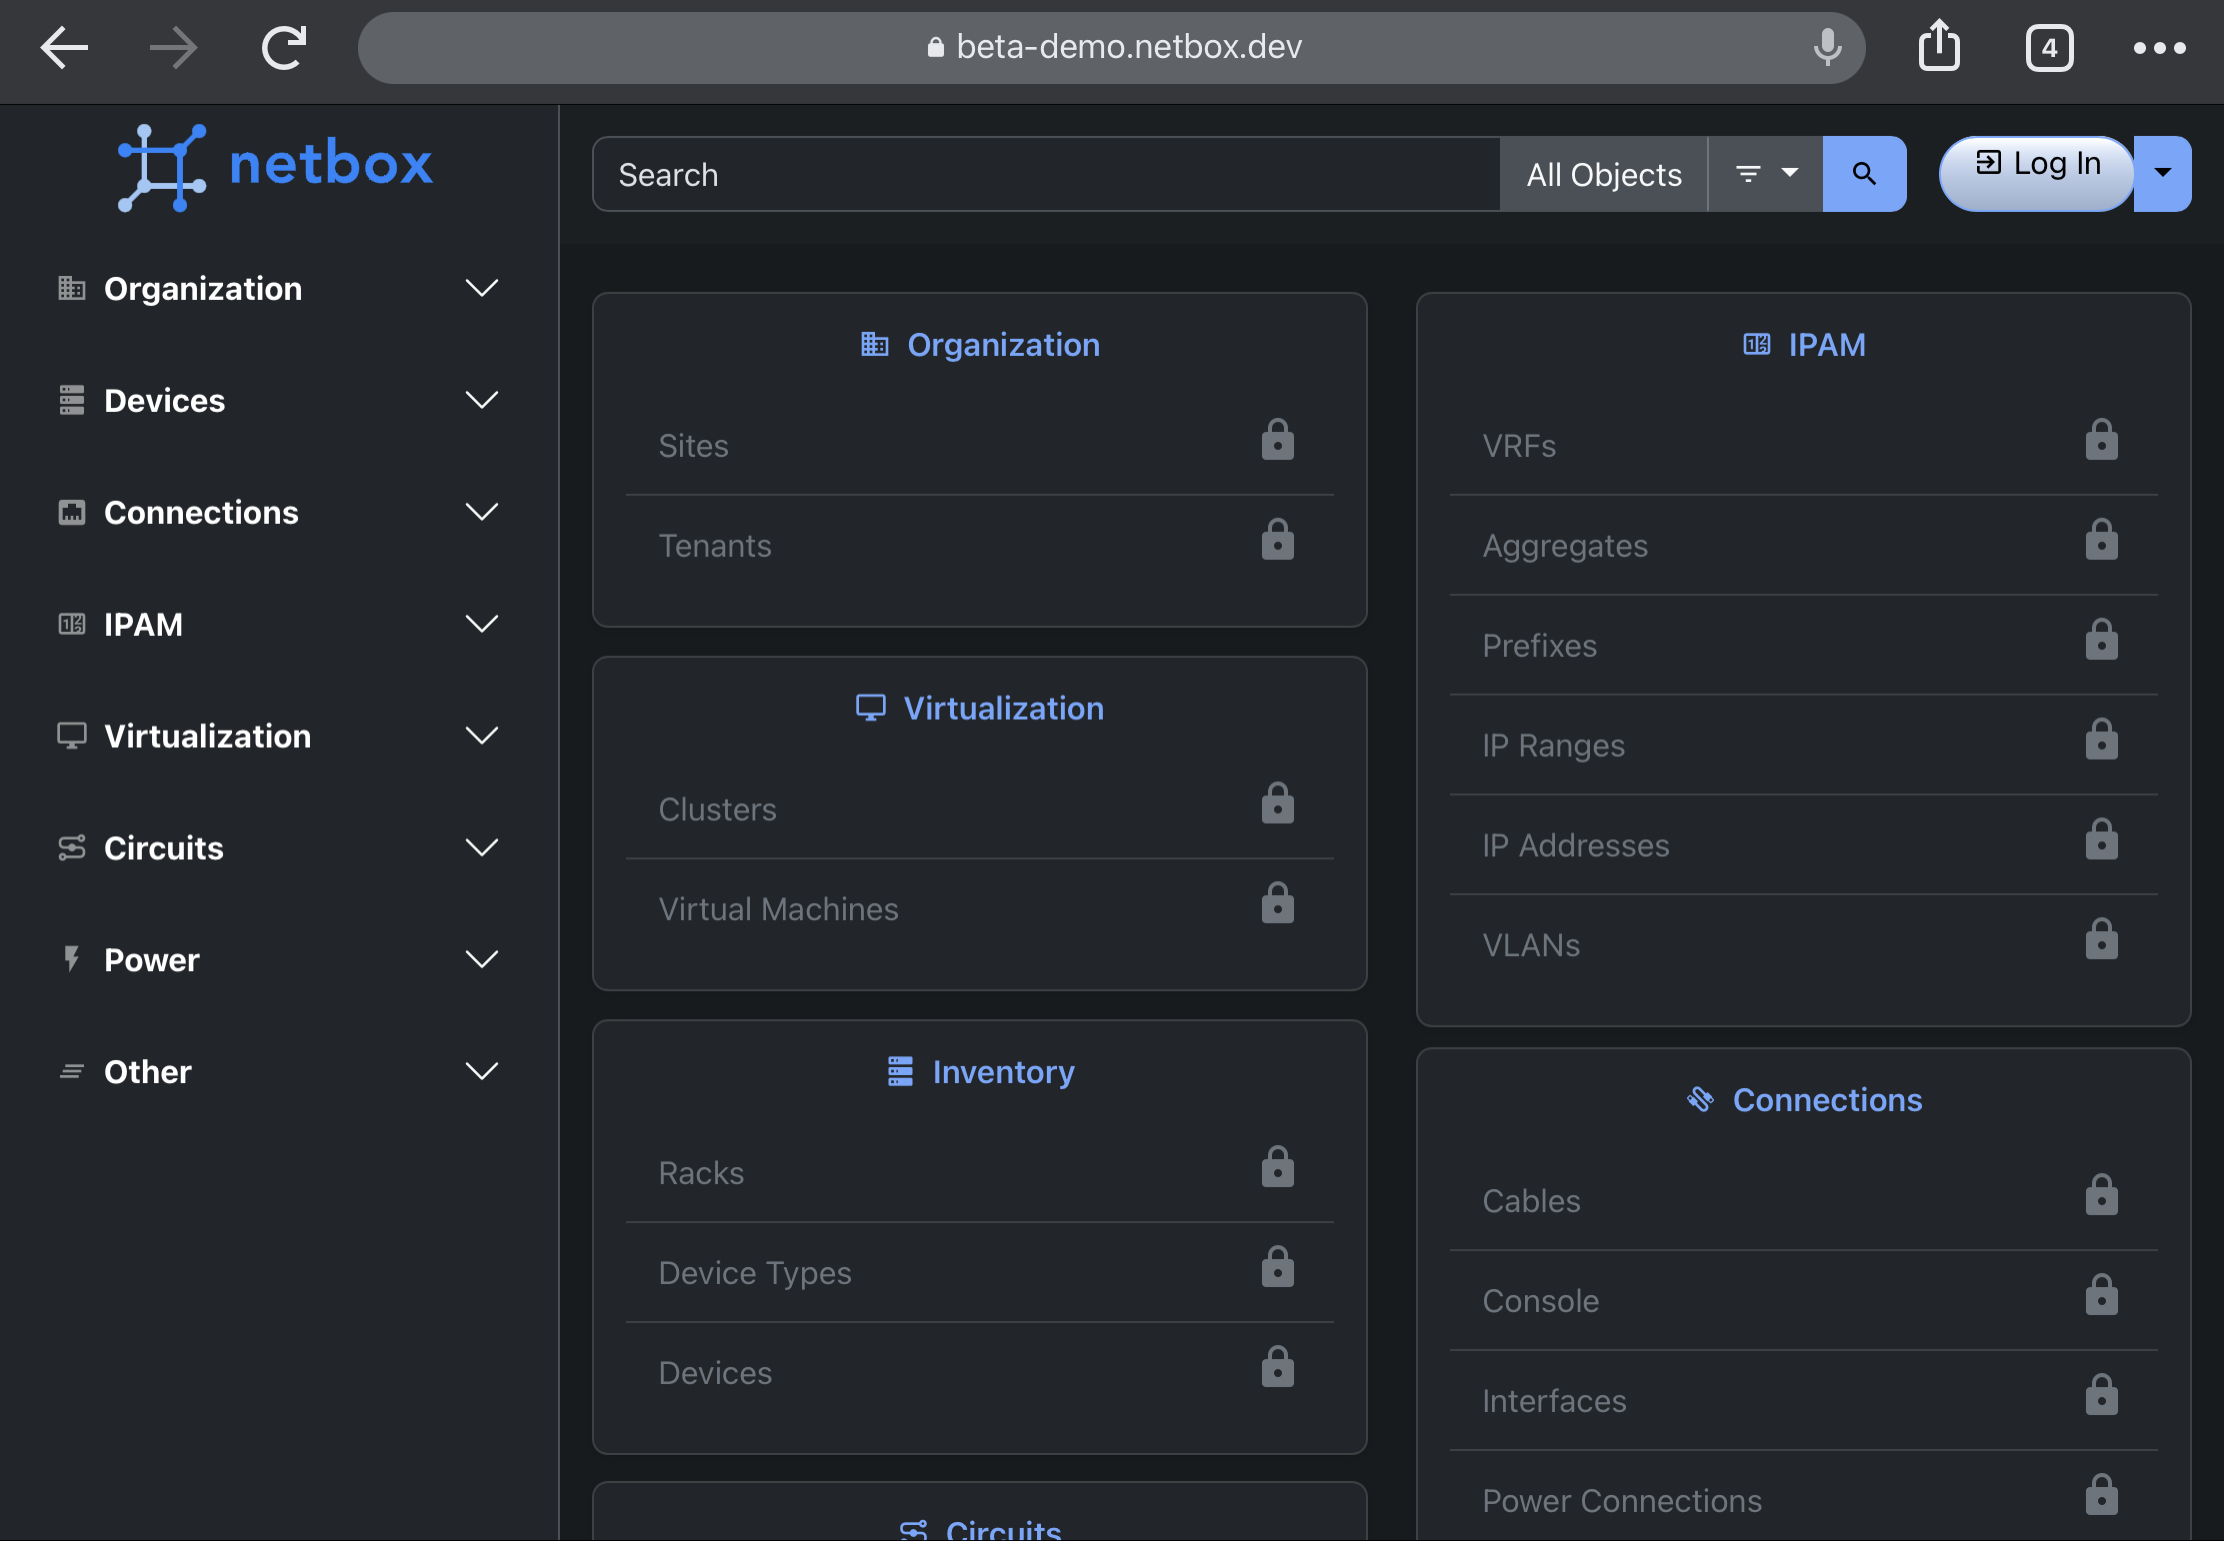Screen dimensions: 2224x1541
Task: Tap the browser share icon
Action: pos(1938,46)
